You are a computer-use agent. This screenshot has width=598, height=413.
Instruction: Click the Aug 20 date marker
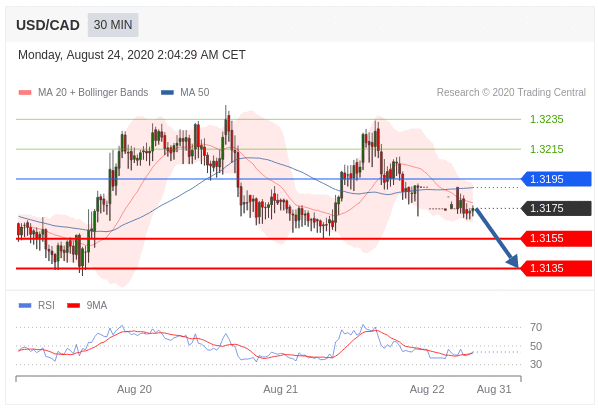coord(134,389)
